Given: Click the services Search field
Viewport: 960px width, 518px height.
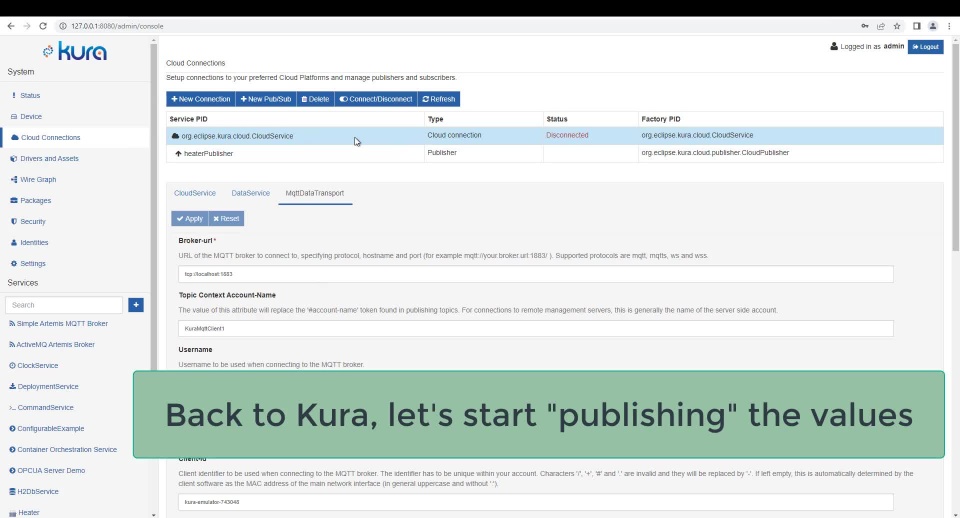Looking at the screenshot, I should click(64, 305).
